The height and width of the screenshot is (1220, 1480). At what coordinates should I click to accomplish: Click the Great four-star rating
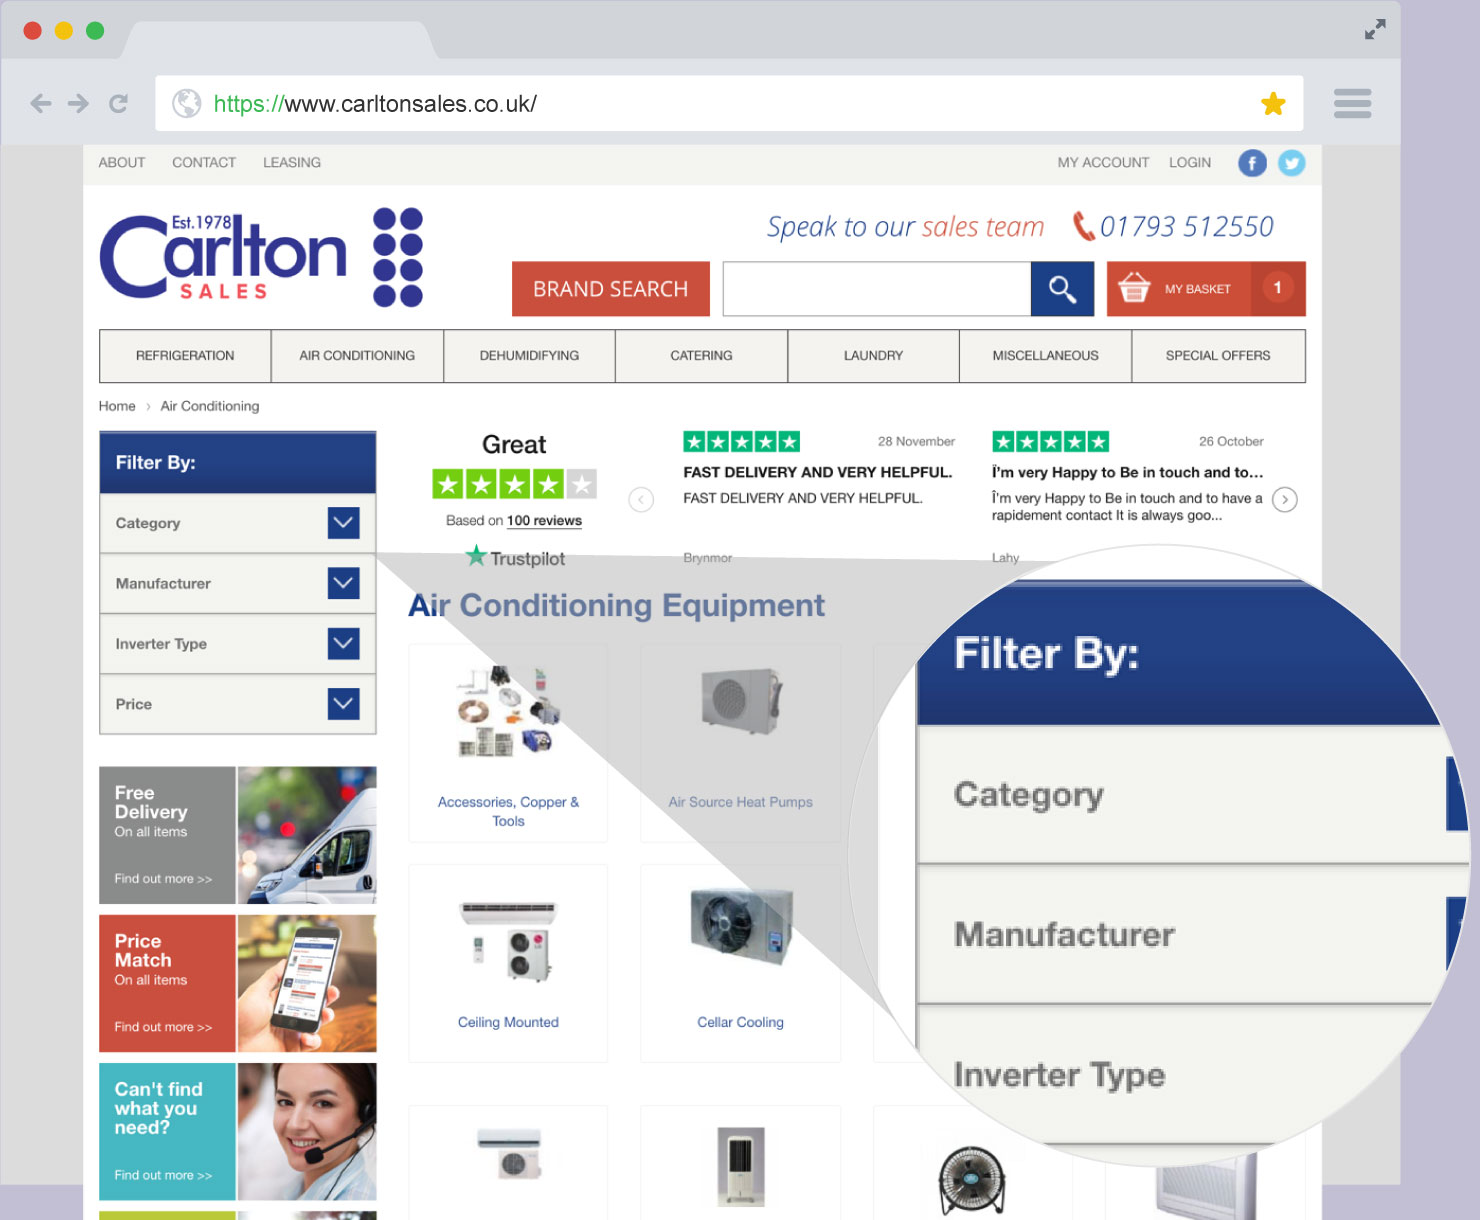tap(514, 485)
